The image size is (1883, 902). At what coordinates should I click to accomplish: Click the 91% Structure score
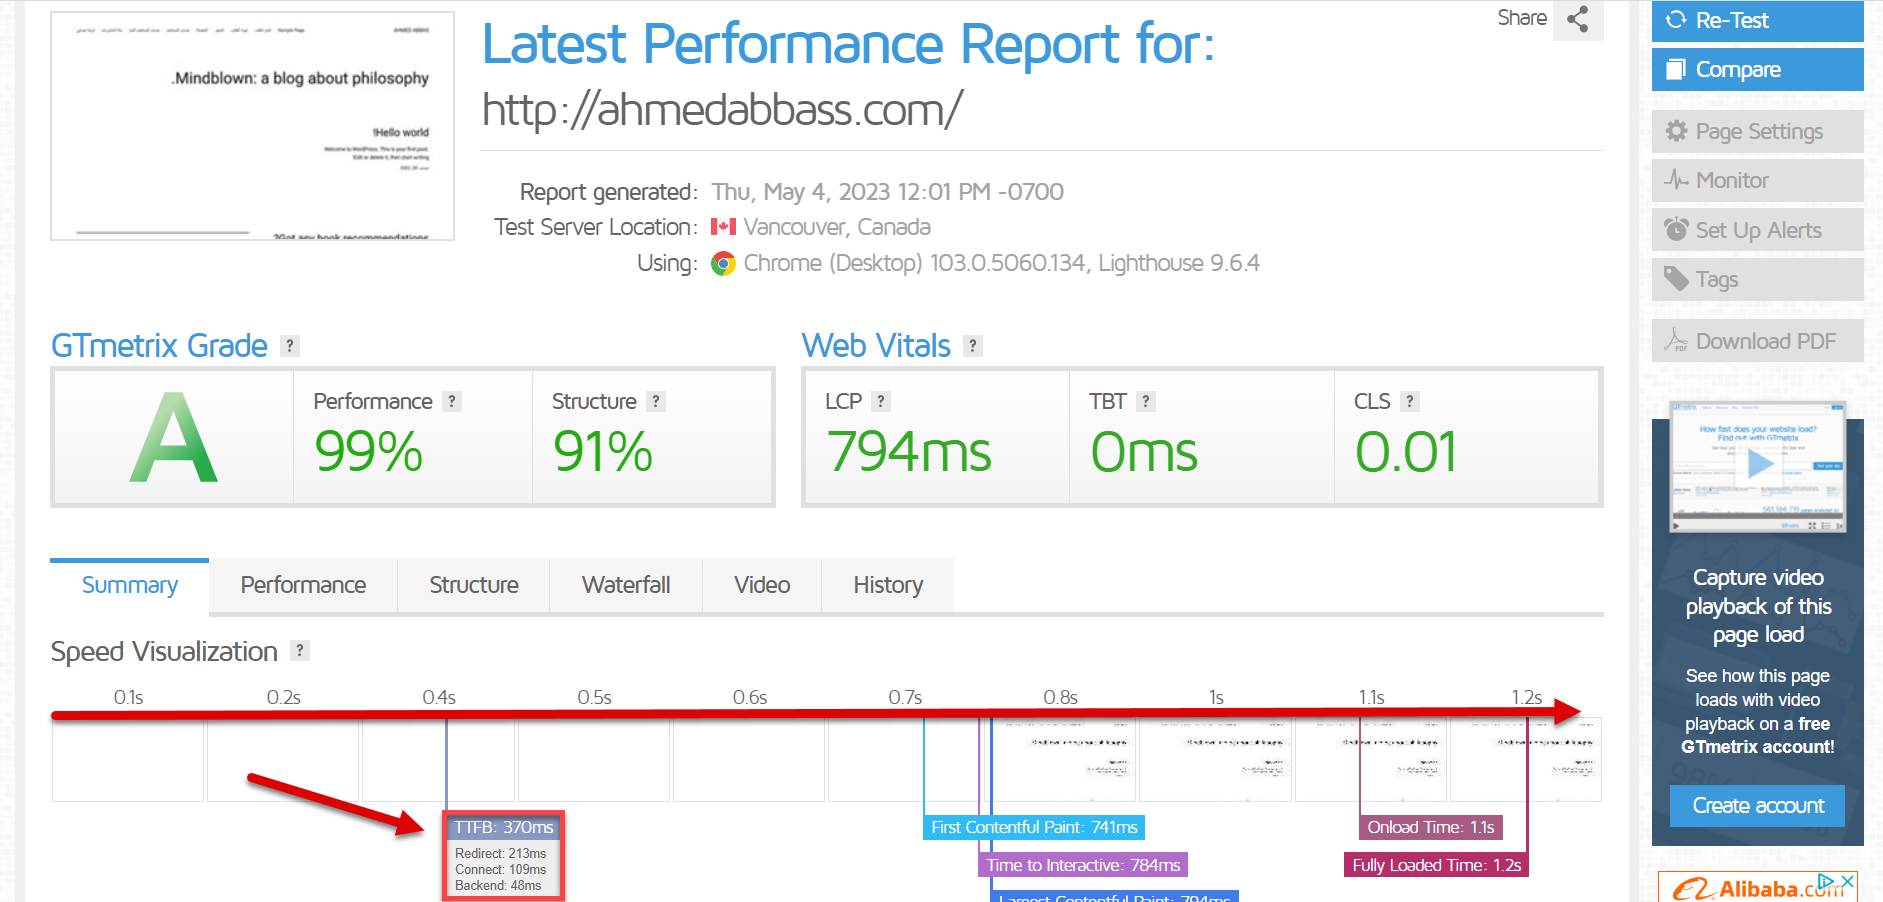coord(603,452)
